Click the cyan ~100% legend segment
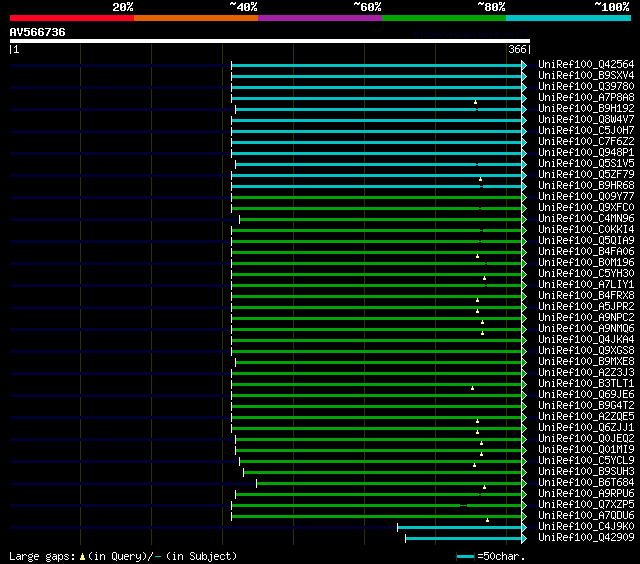This screenshot has width=640, height=564. click(x=567, y=18)
